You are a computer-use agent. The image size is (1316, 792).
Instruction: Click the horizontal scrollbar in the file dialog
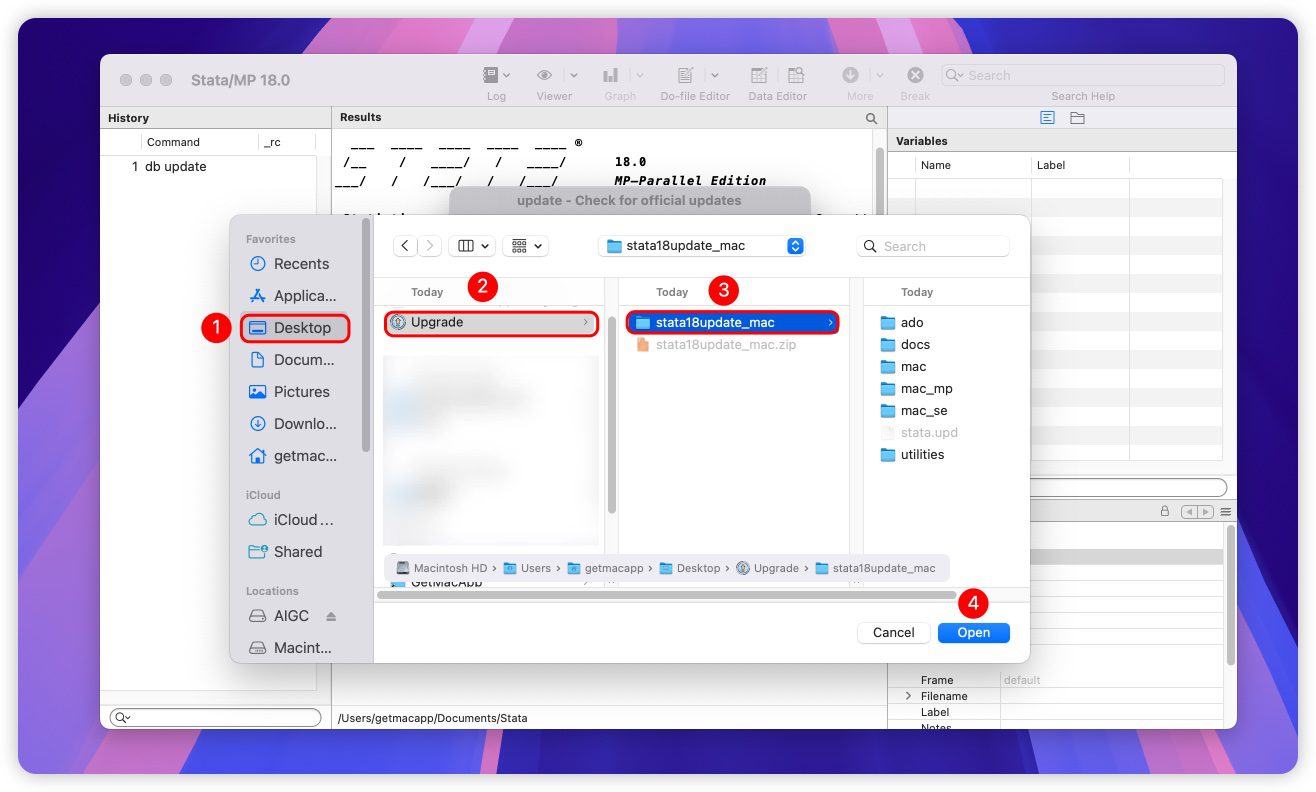tap(666, 595)
